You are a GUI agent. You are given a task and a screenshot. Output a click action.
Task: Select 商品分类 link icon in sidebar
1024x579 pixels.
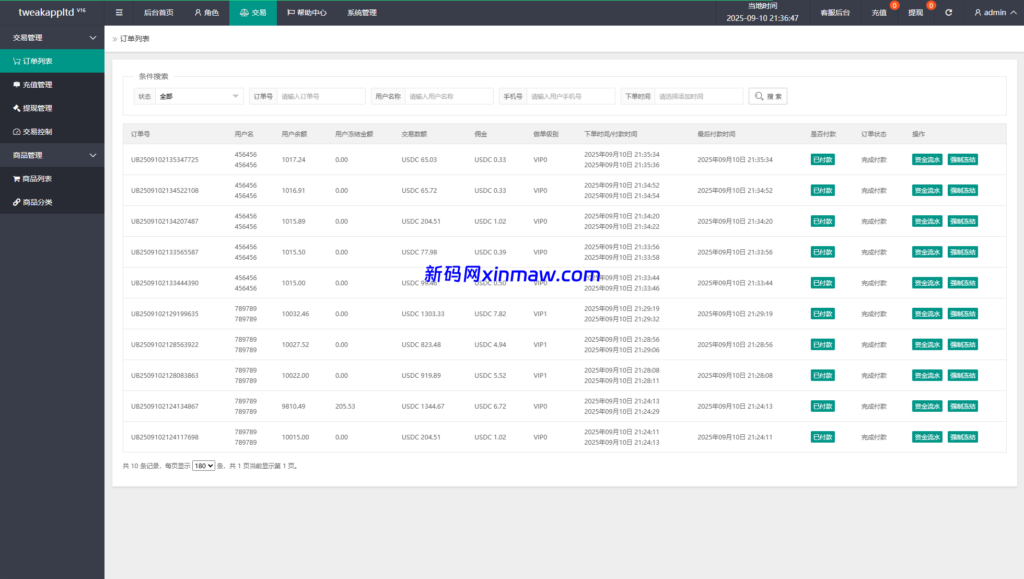point(18,200)
